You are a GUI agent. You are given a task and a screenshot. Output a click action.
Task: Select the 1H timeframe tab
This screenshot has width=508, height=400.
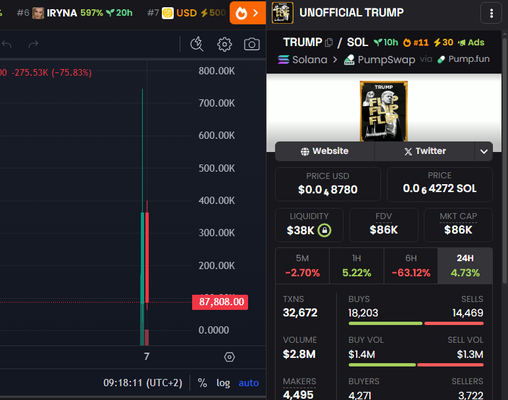click(x=357, y=266)
